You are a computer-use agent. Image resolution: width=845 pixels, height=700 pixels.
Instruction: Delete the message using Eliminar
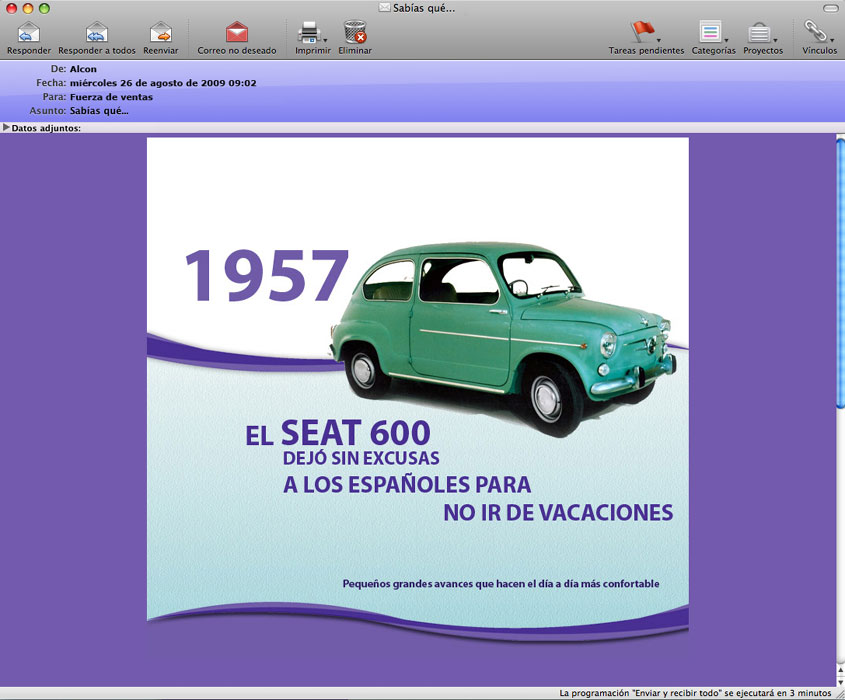point(355,32)
